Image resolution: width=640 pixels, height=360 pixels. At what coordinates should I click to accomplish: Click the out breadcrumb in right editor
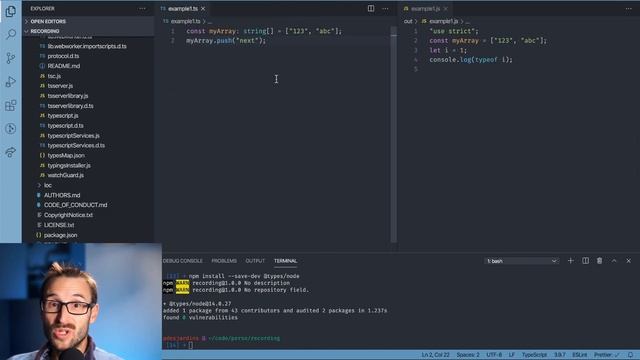tap(408, 21)
